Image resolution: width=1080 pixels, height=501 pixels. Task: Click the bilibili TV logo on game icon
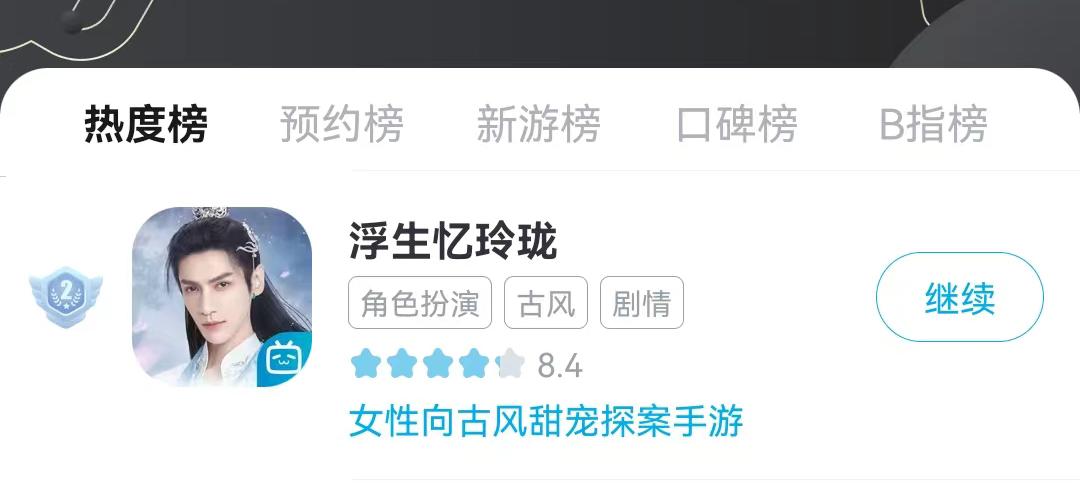click(x=286, y=360)
